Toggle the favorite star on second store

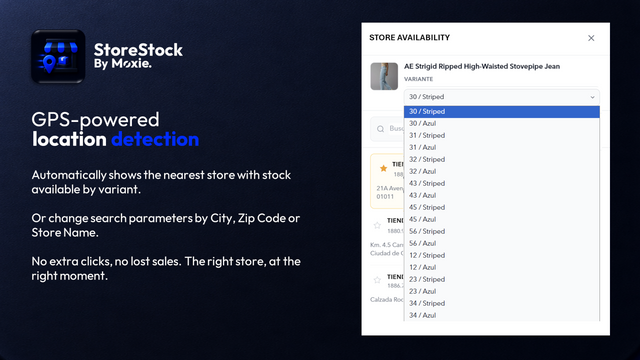[x=377, y=225]
